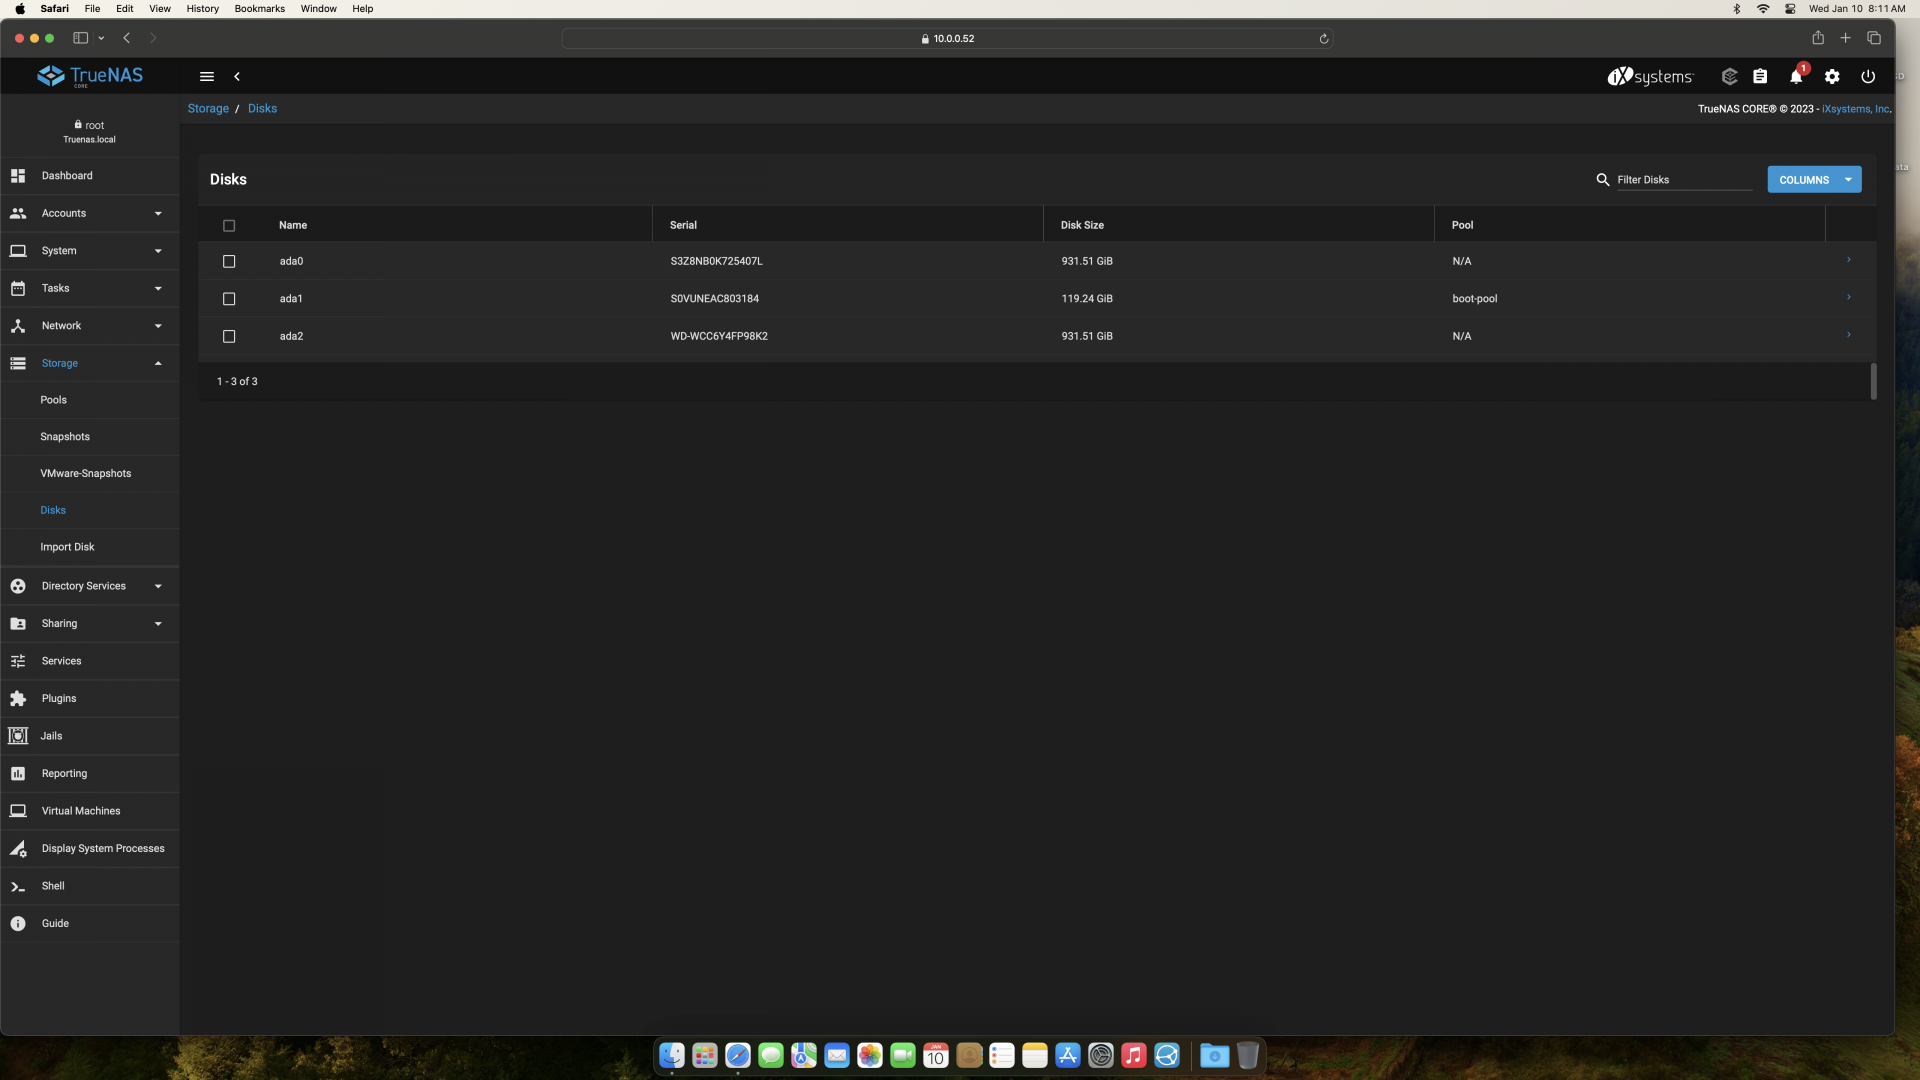
Task: Open Snapshots under Storage
Action: click(65, 437)
